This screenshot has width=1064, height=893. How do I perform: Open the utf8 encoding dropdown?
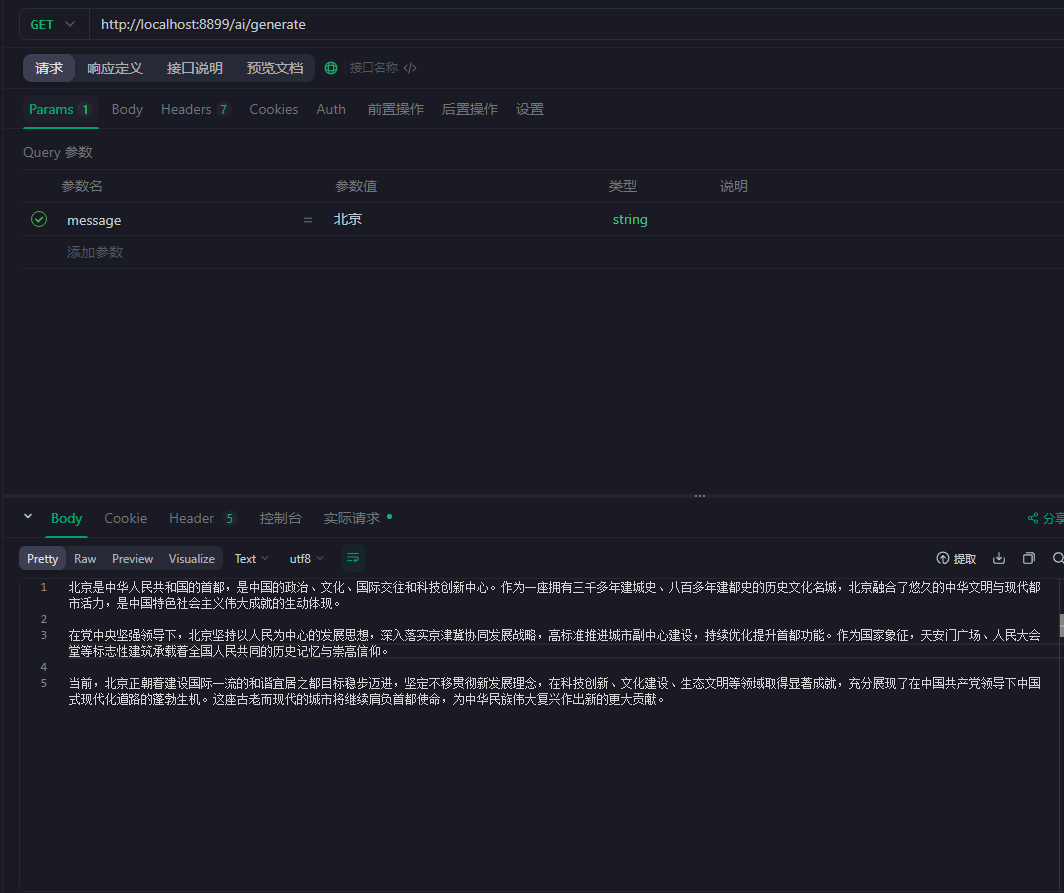tap(306, 558)
